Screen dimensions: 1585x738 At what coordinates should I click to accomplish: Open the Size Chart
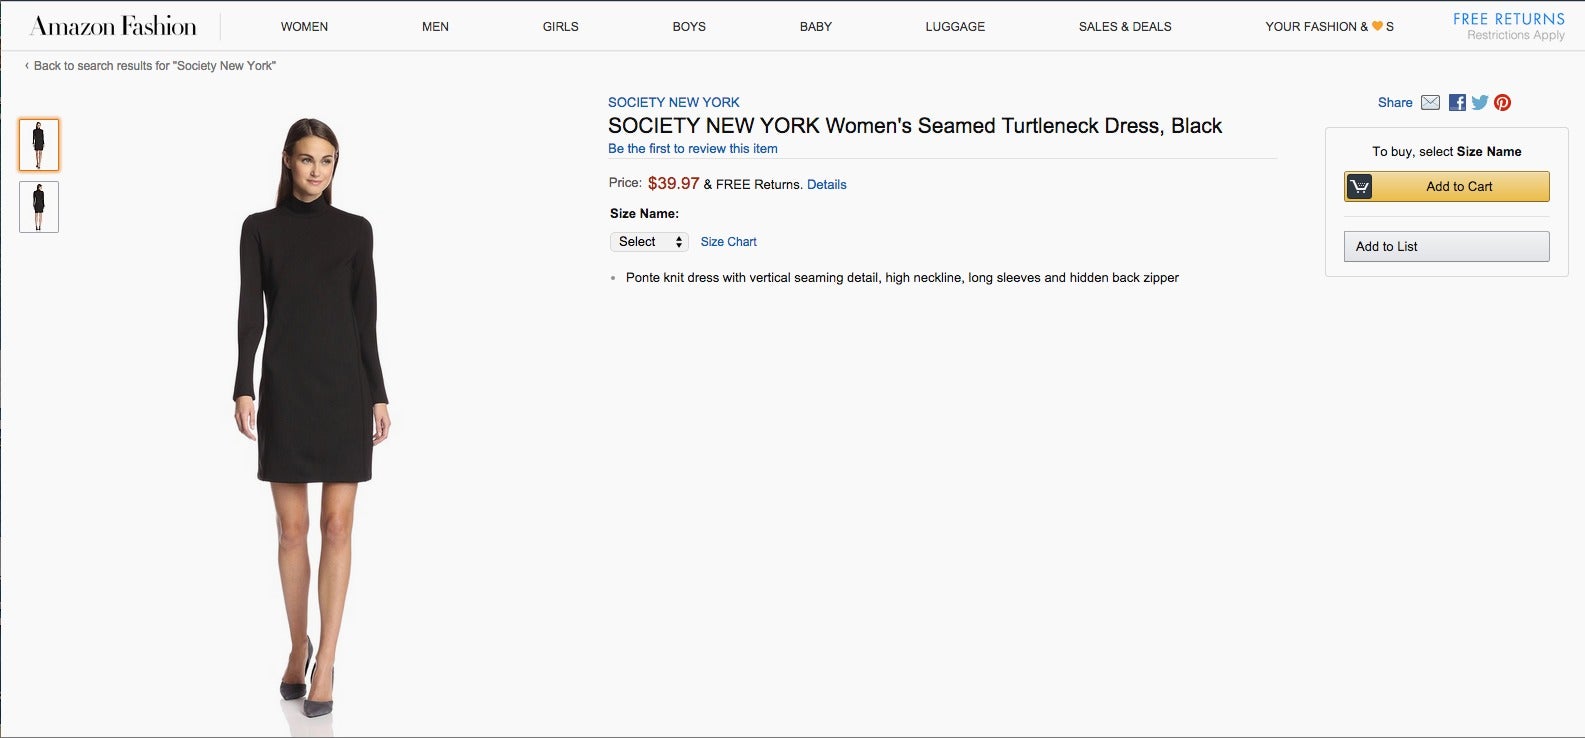point(729,242)
